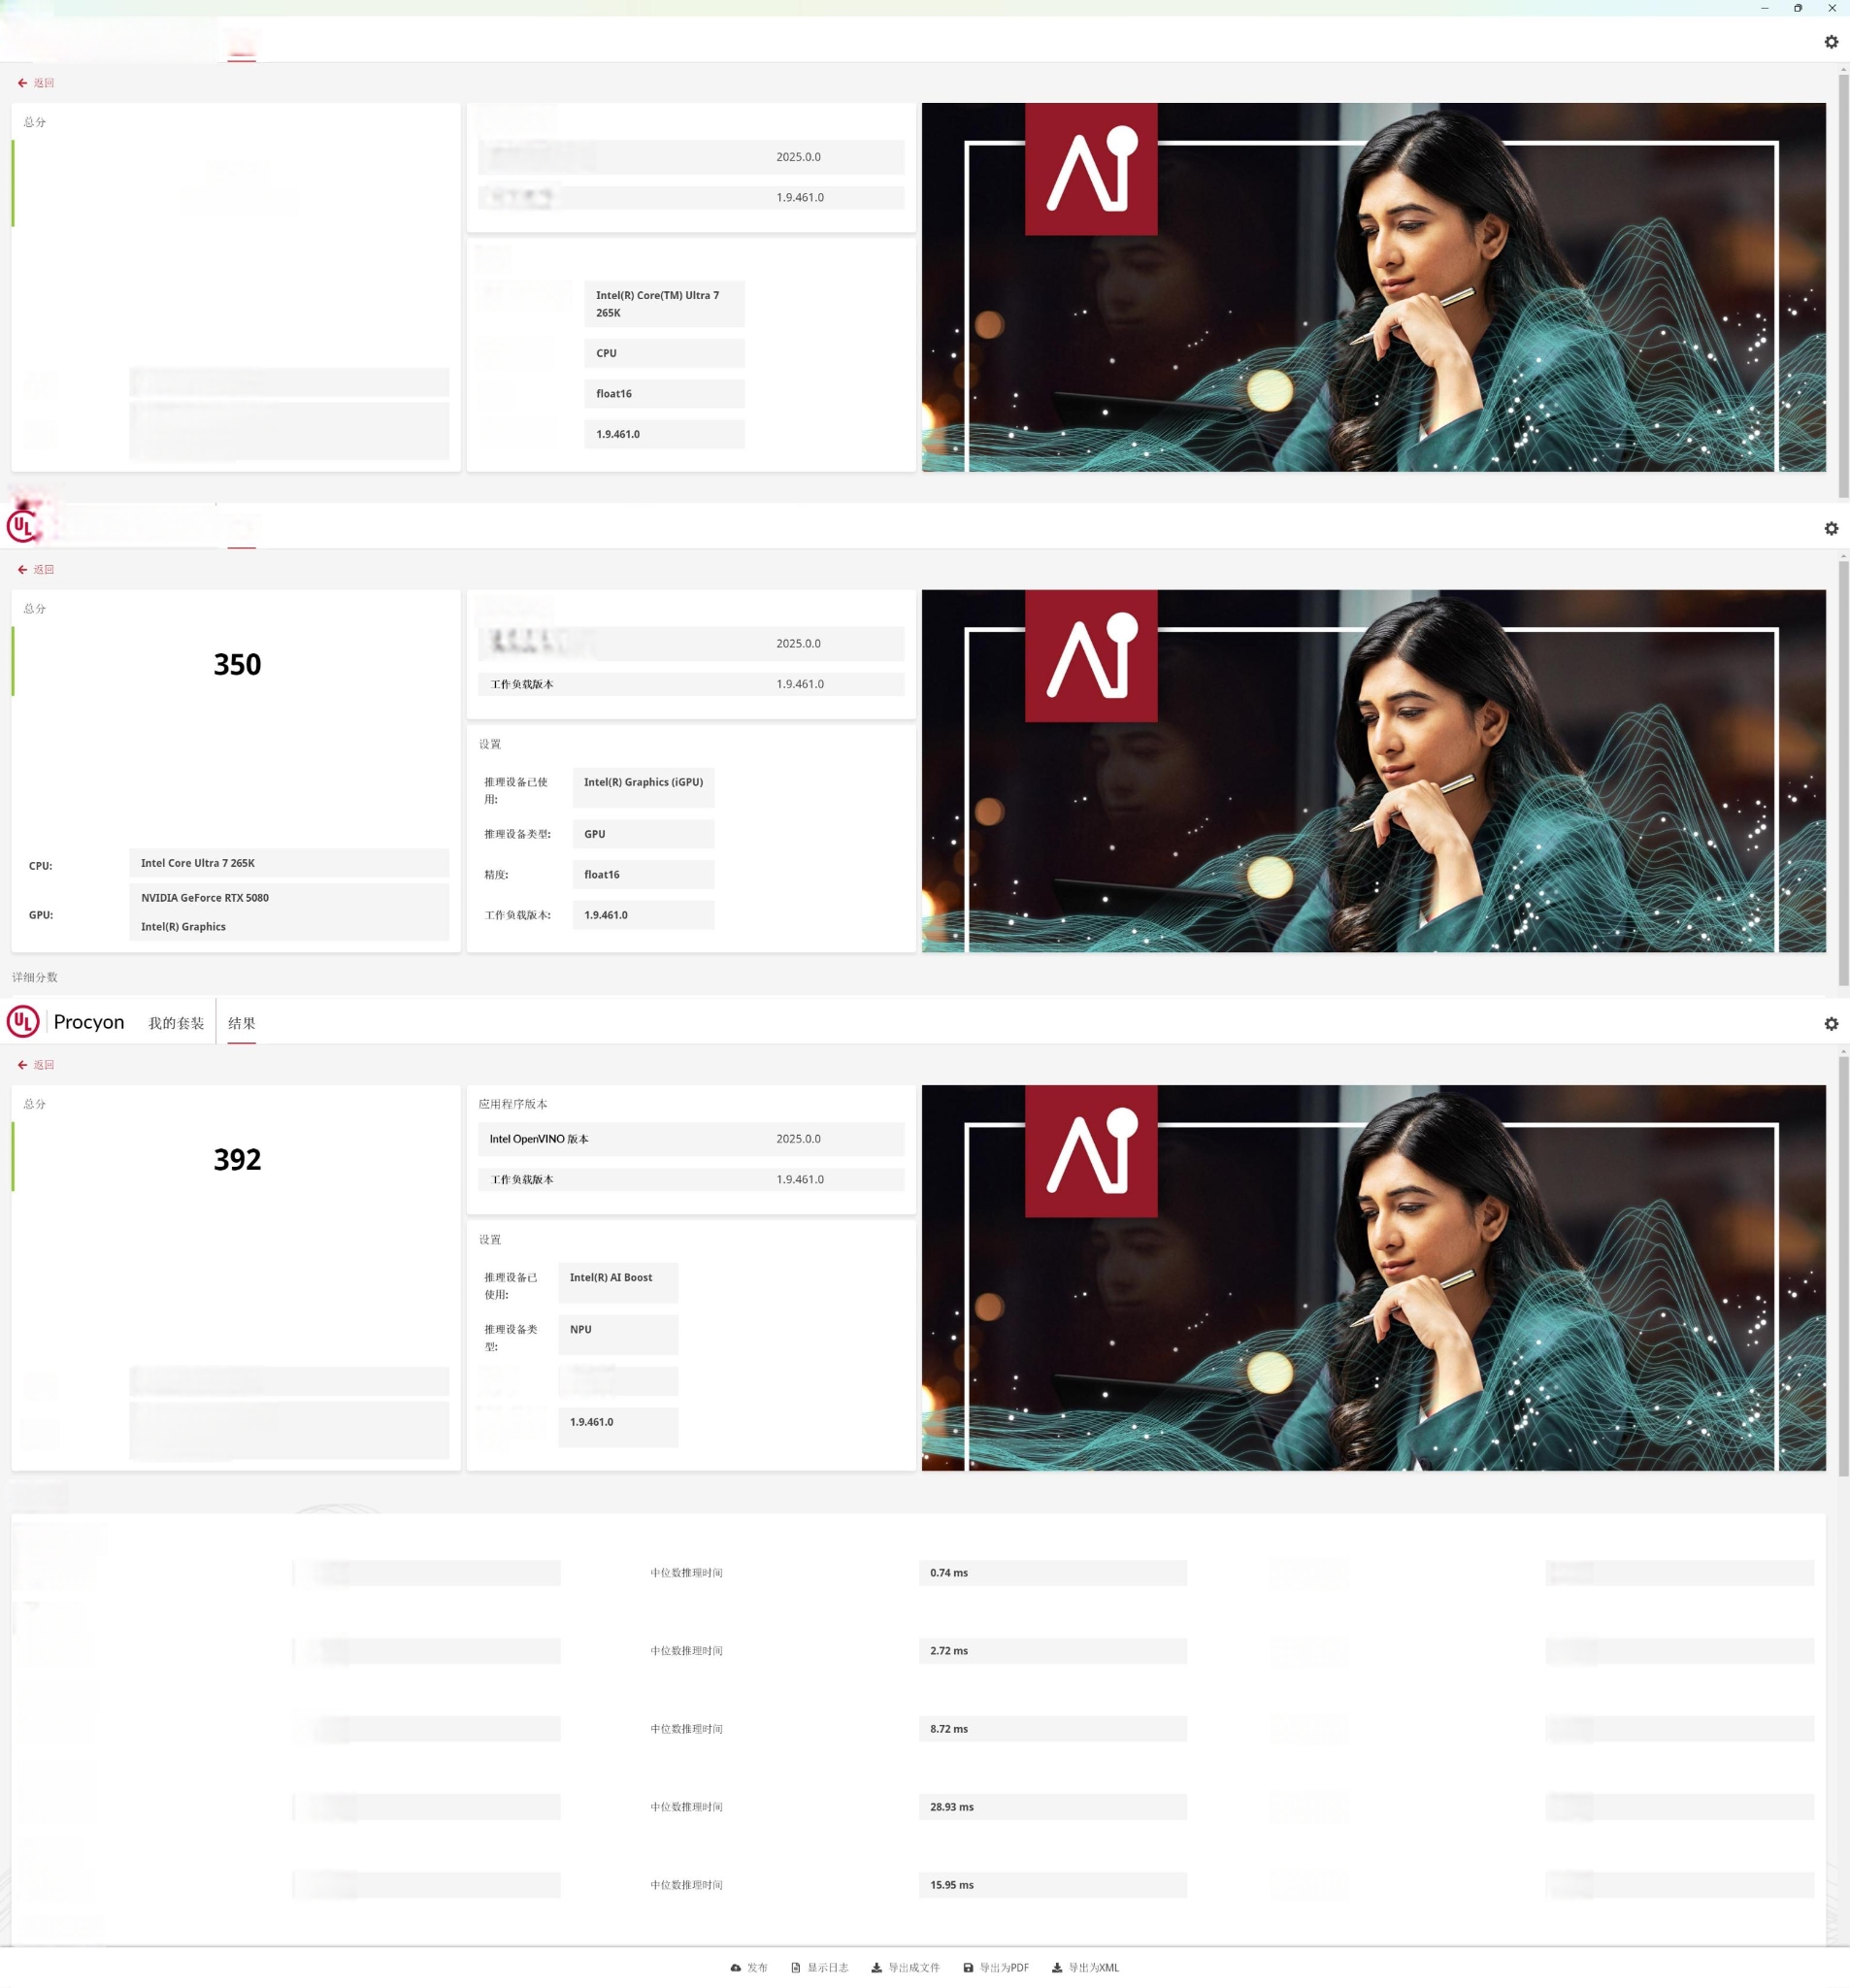This screenshot has width=1850, height=1988.
Task: Click 导出为PDF export button
Action: coord(996,1967)
